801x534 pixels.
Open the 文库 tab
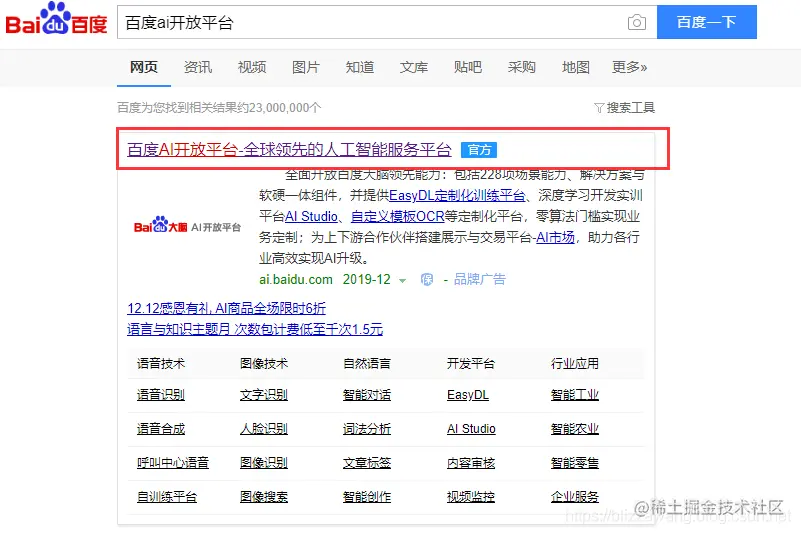click(414, 67)
